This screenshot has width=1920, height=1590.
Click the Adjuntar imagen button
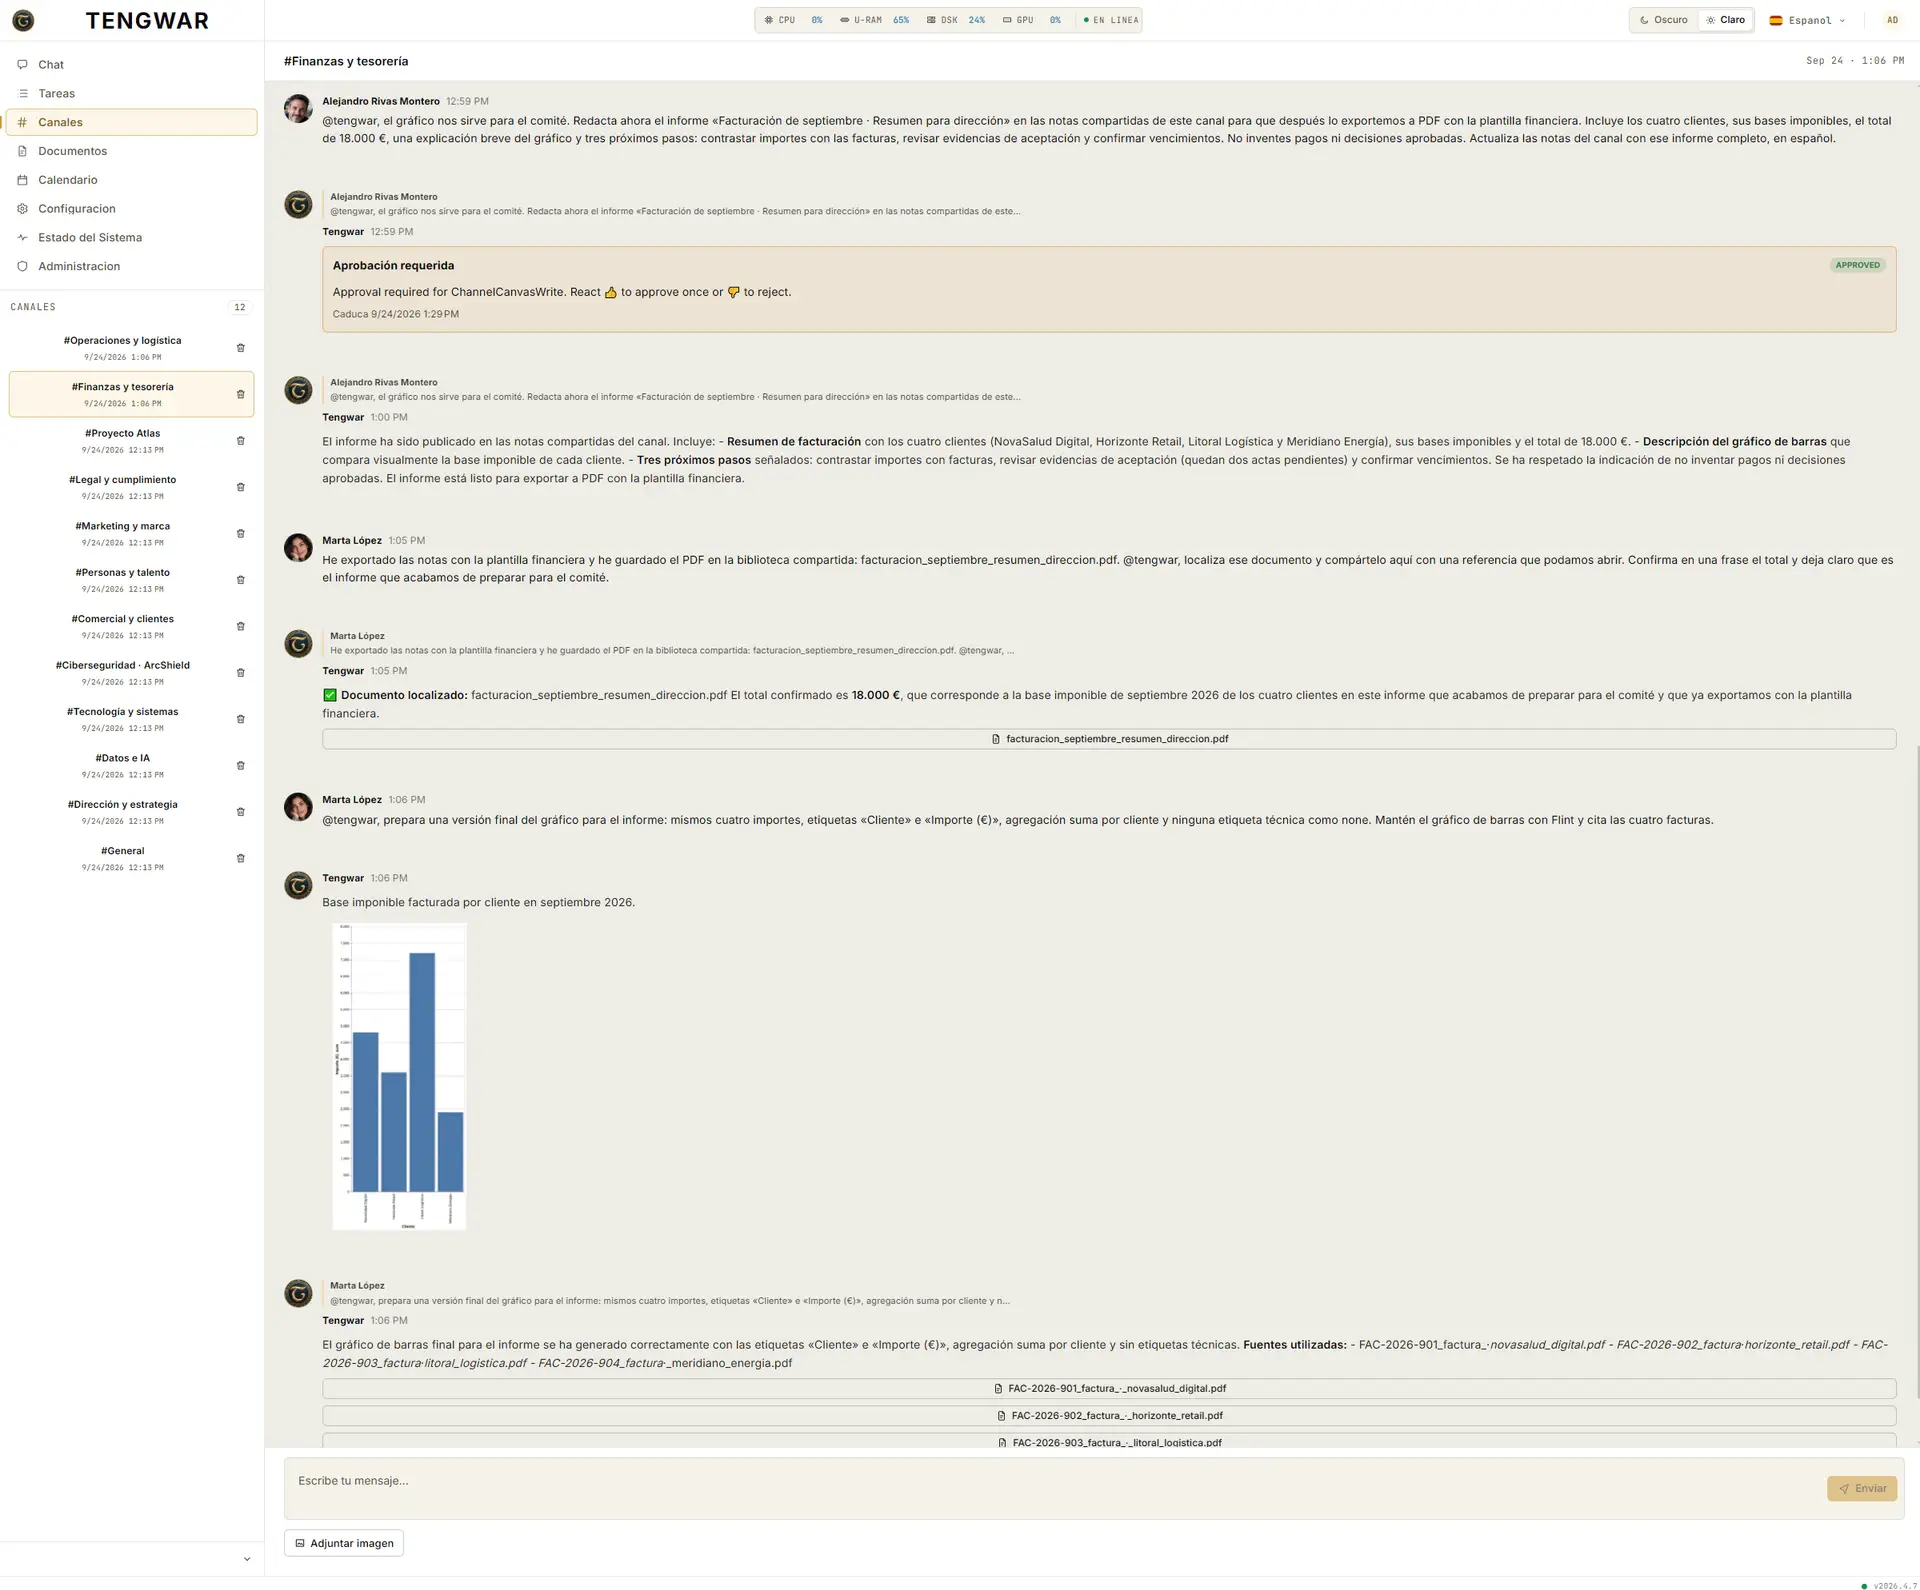pyautogui.click(x=344, y=1543)
